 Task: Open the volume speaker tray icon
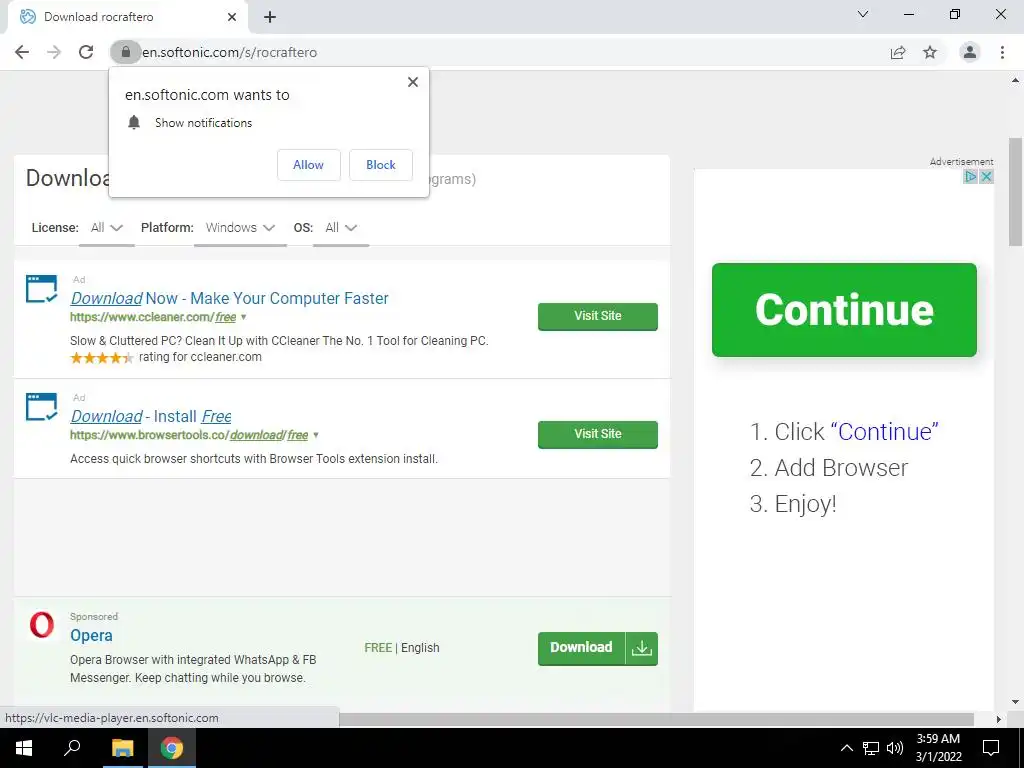pyautogui.click(x=895, y=748)
